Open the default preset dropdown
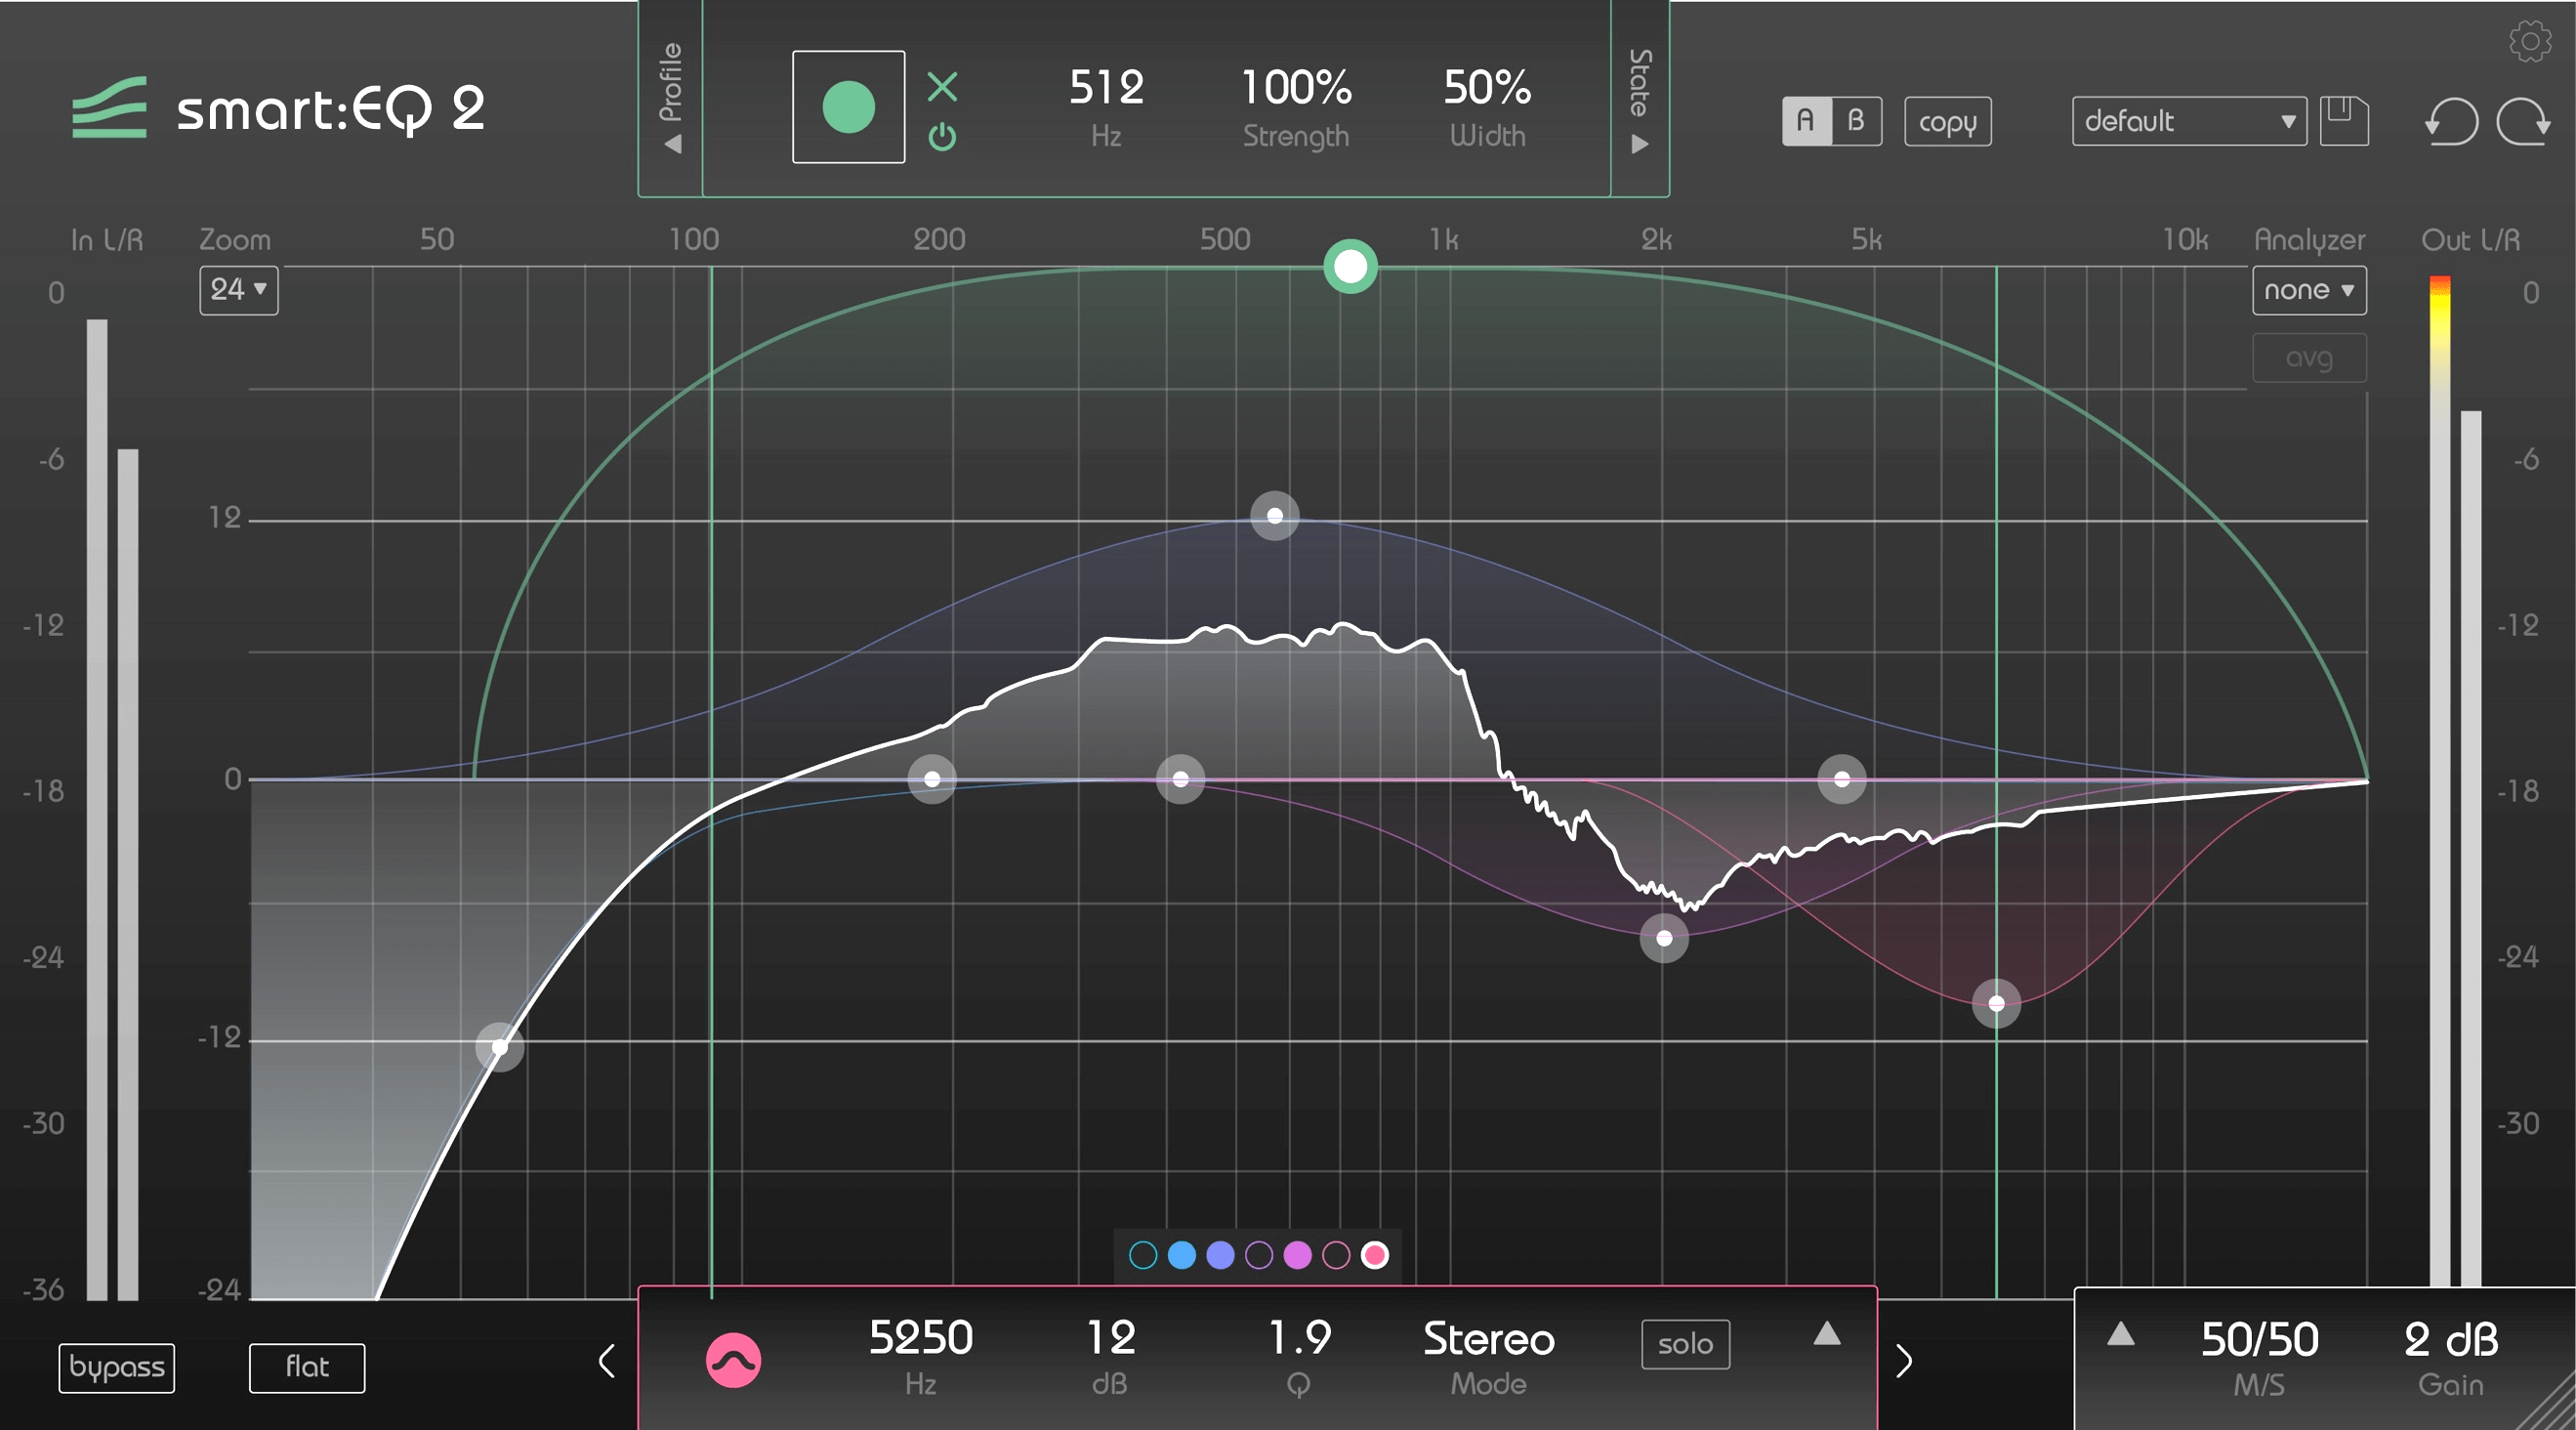This screenshot has width=2576, height=1430. pyautogui.click(x=2188, y=121)
